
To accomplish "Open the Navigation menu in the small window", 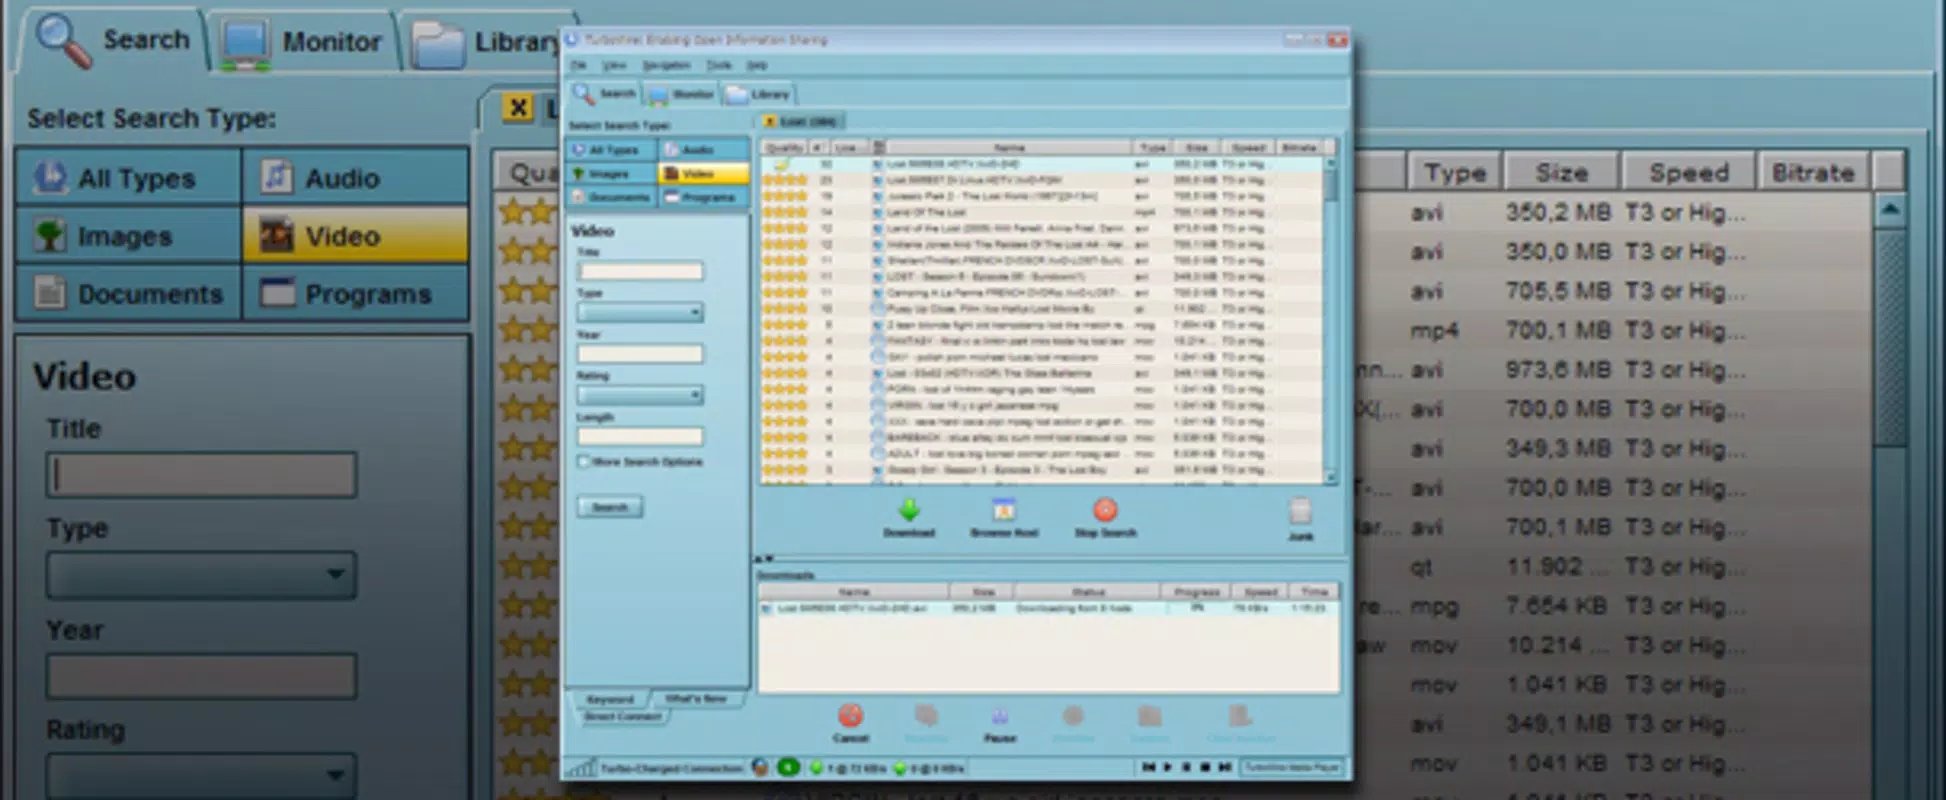I will point(666,65).
